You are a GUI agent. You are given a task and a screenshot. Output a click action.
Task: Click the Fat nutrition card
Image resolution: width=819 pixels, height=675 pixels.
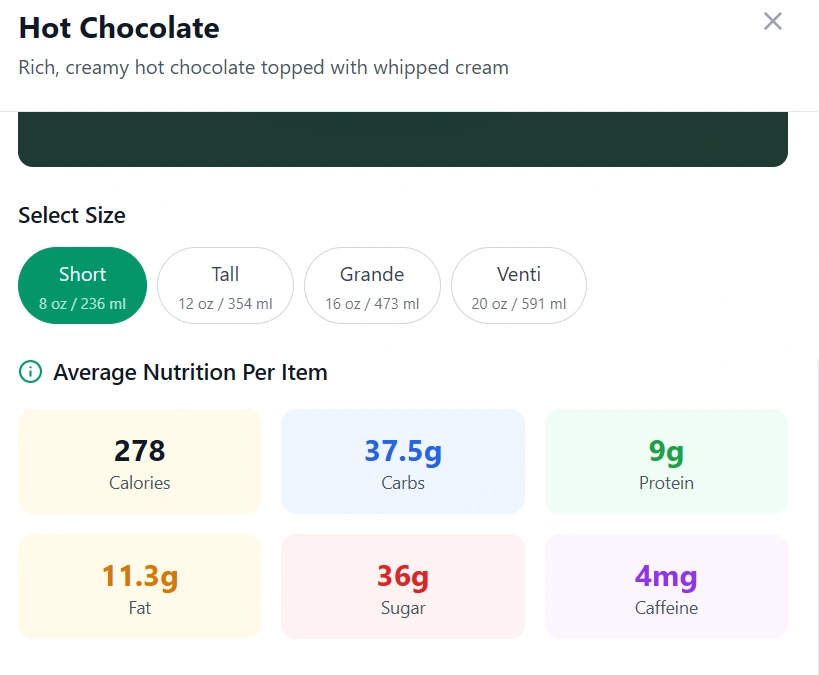tap(139, 586)
